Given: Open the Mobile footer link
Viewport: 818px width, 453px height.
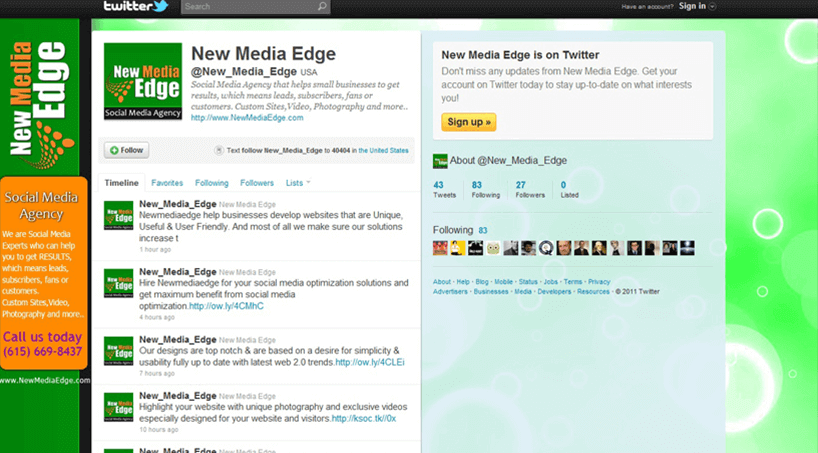Looking at the screenshot, I should click(503, 282).
